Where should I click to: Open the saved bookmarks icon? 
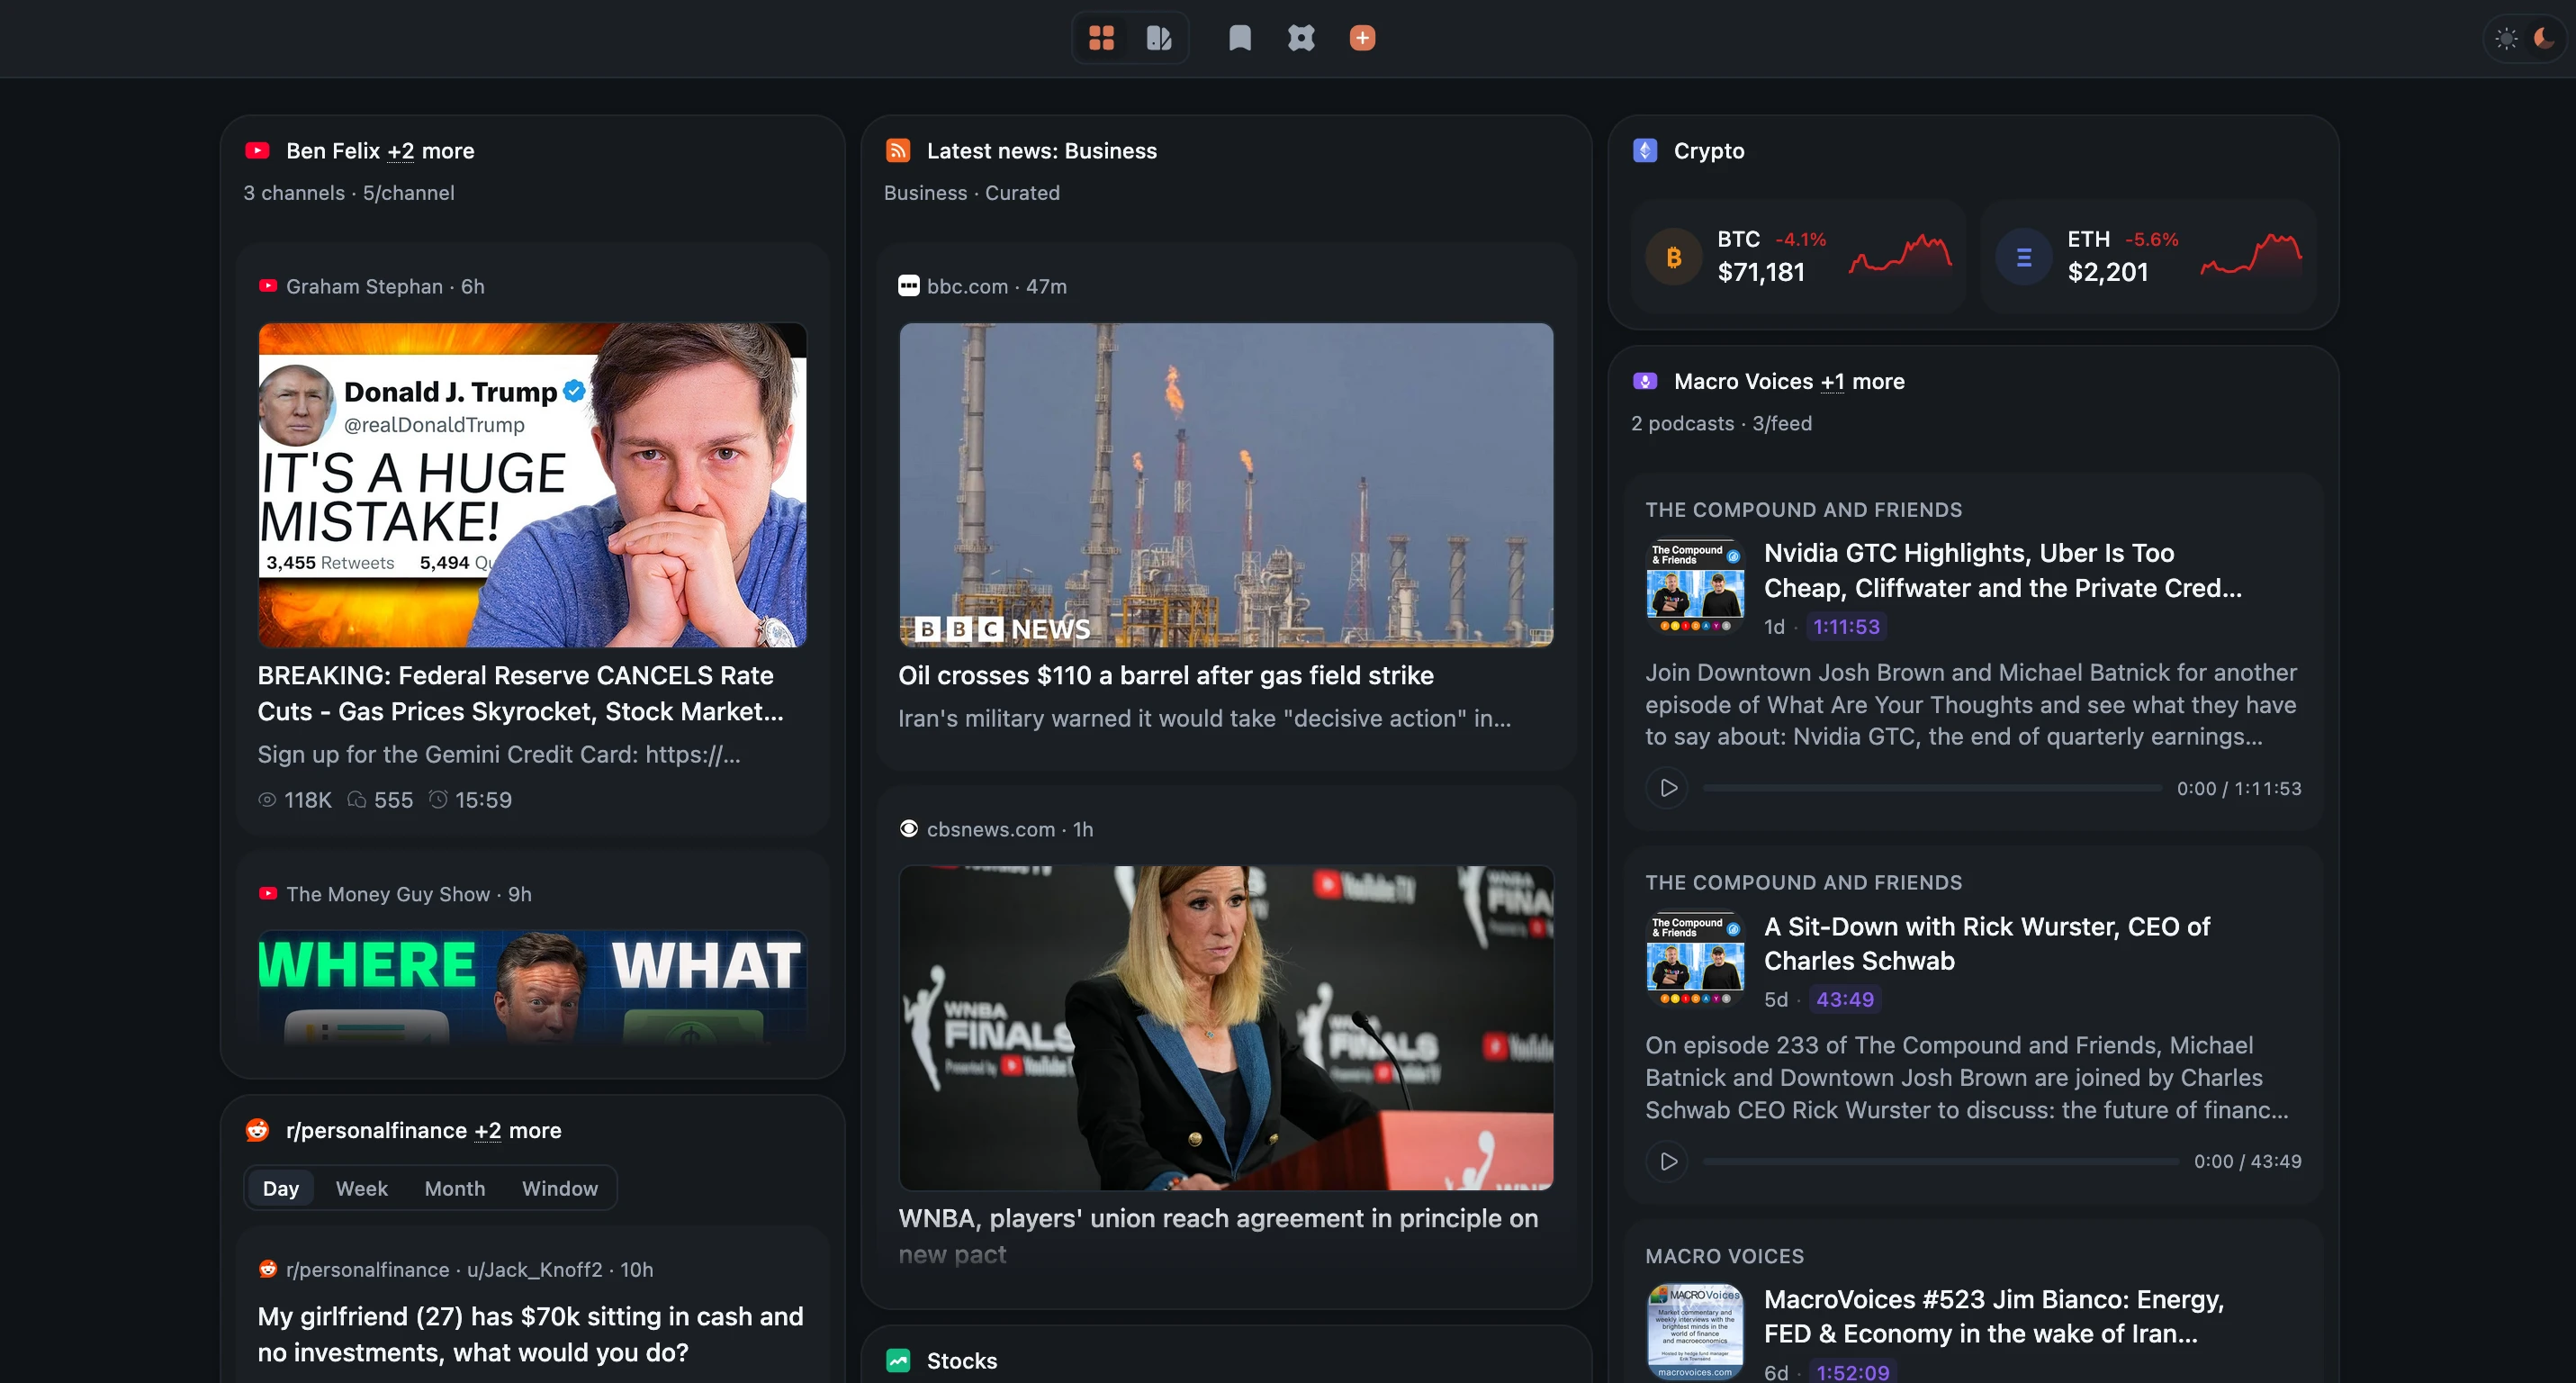click(1240, 38)
